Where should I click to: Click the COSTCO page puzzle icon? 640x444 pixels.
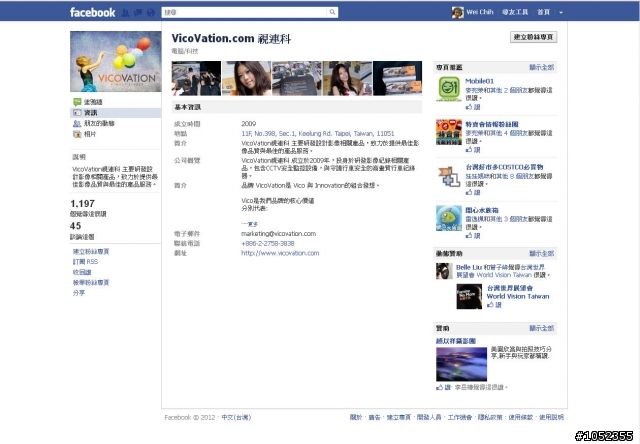coord(449,176)
